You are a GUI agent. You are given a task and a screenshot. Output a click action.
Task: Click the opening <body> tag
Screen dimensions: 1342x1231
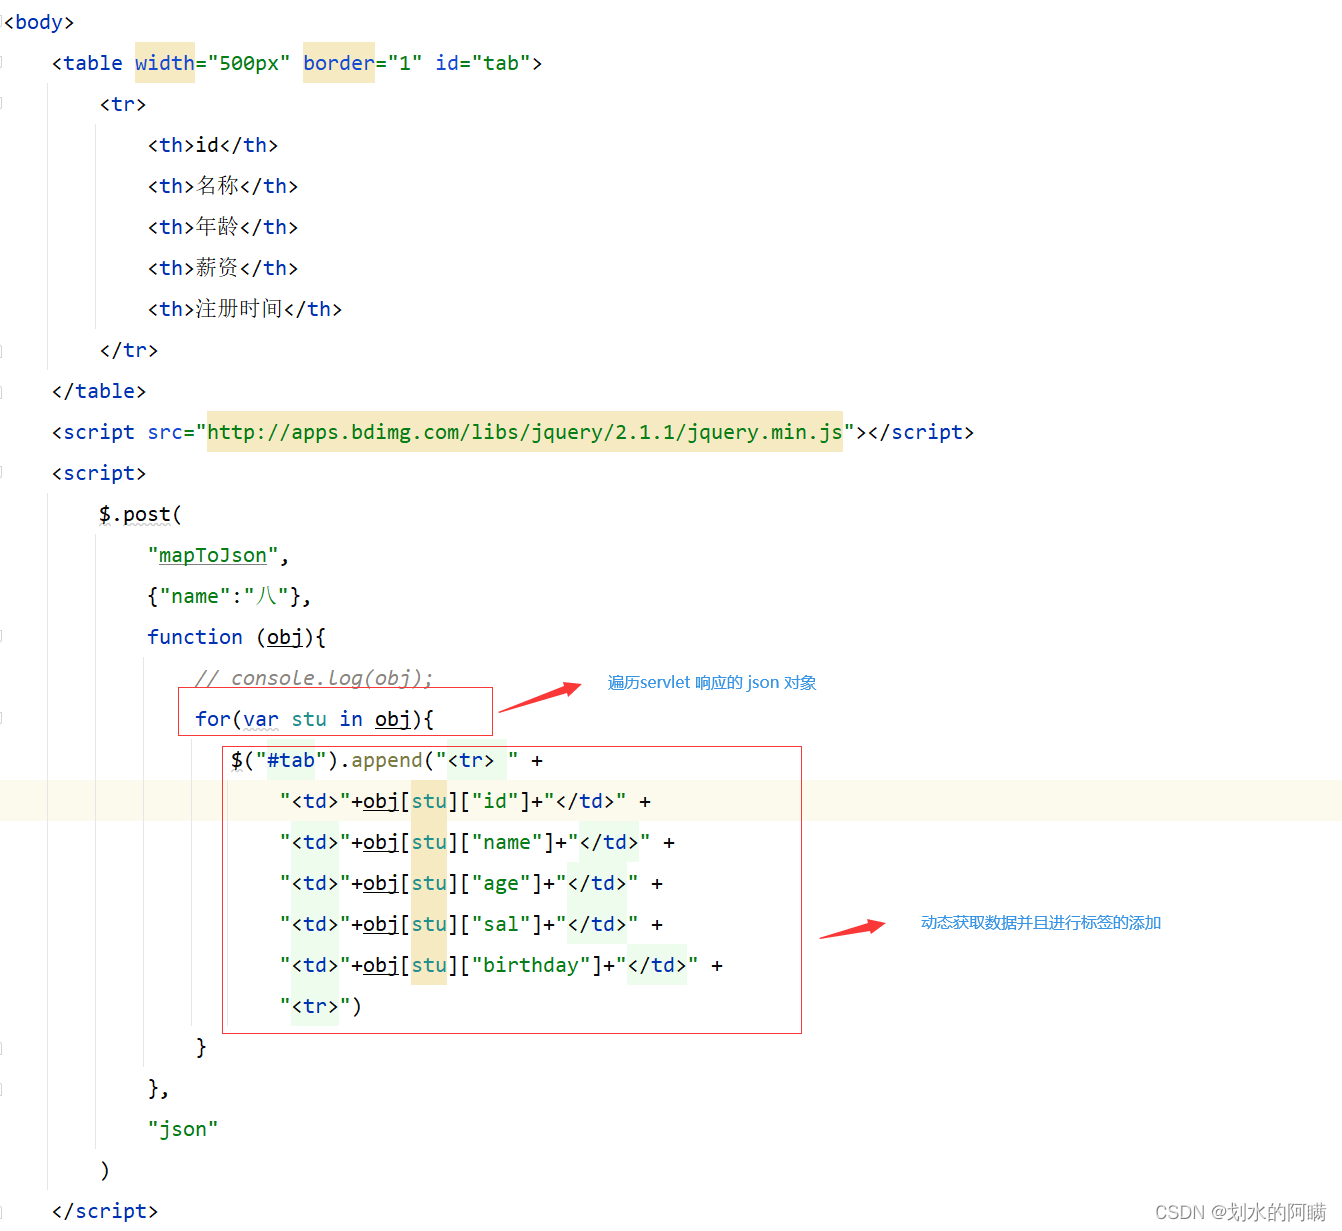[x=39, y=22]
